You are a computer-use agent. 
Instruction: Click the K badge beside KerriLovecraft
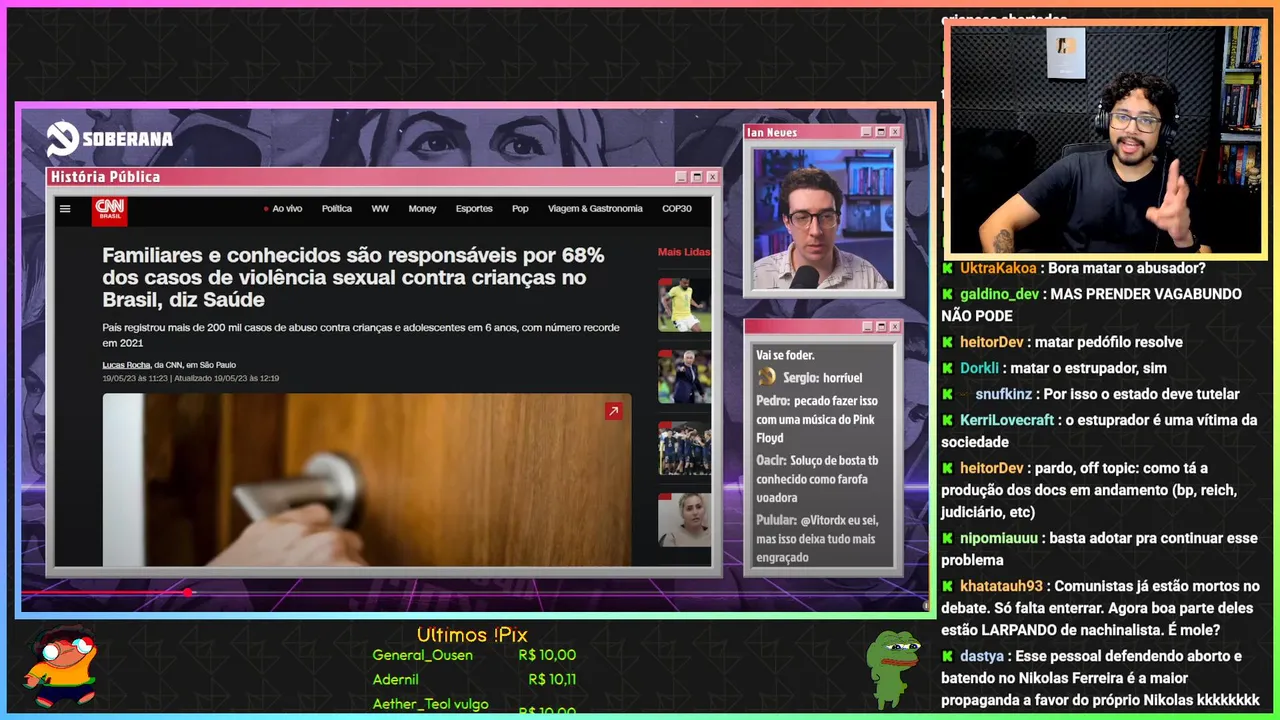point(947,420)
